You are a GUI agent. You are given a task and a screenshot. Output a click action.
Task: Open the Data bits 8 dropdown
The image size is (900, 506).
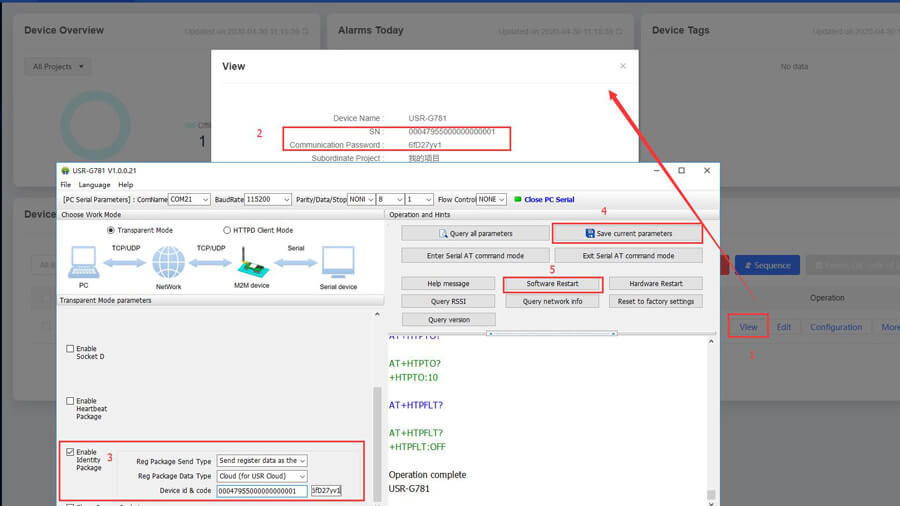point(390,199)
